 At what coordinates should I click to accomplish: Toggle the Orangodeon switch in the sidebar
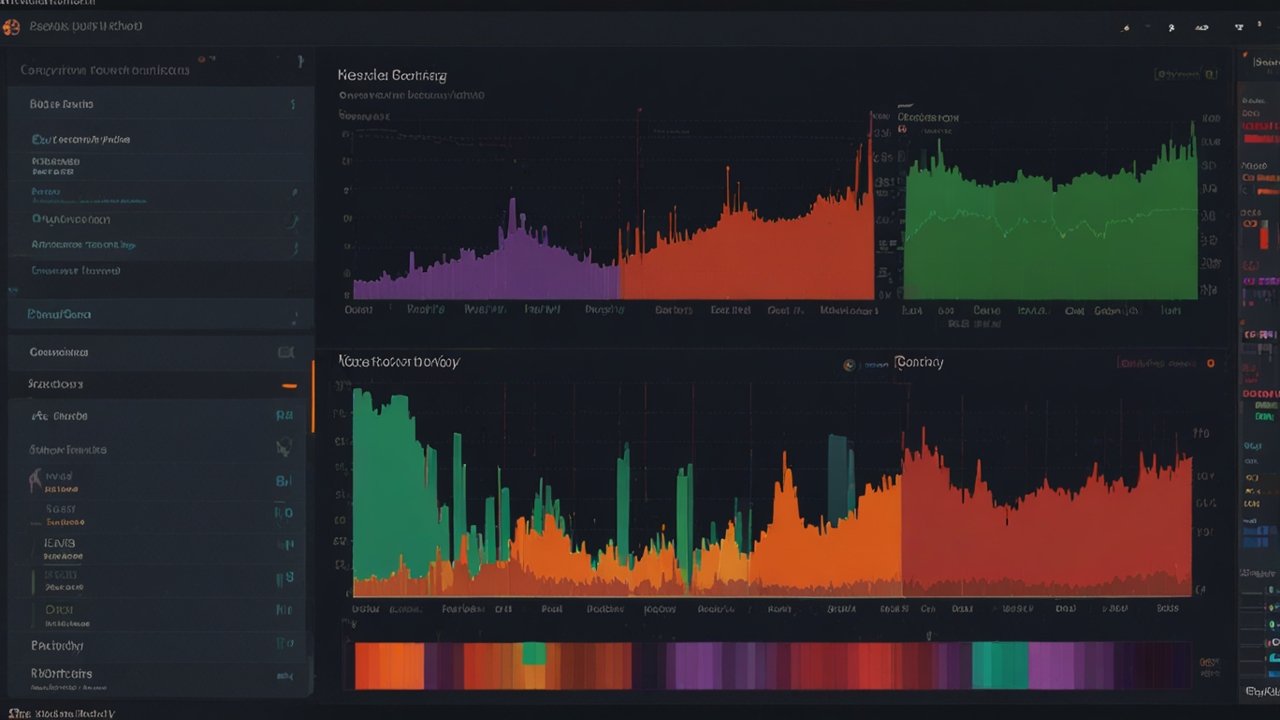(294, 219)
